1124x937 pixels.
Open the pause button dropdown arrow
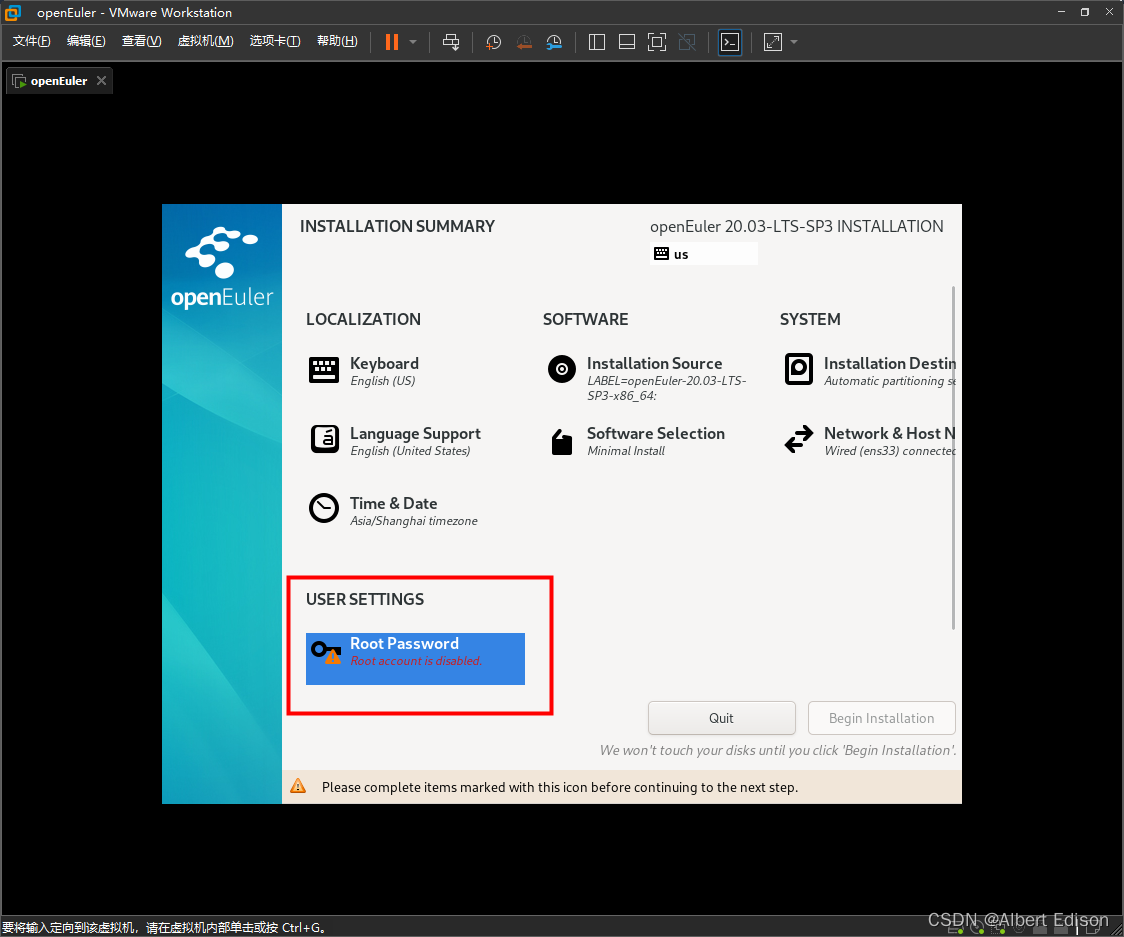pyautogui.click(x=411, y=41)
